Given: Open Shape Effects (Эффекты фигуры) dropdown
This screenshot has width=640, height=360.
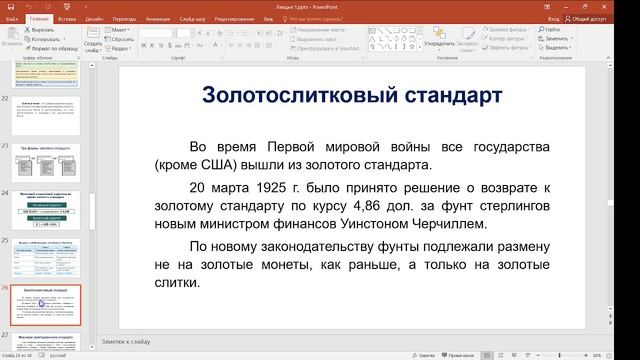Looking at the screenshot, I should click(x=506, y=47).
